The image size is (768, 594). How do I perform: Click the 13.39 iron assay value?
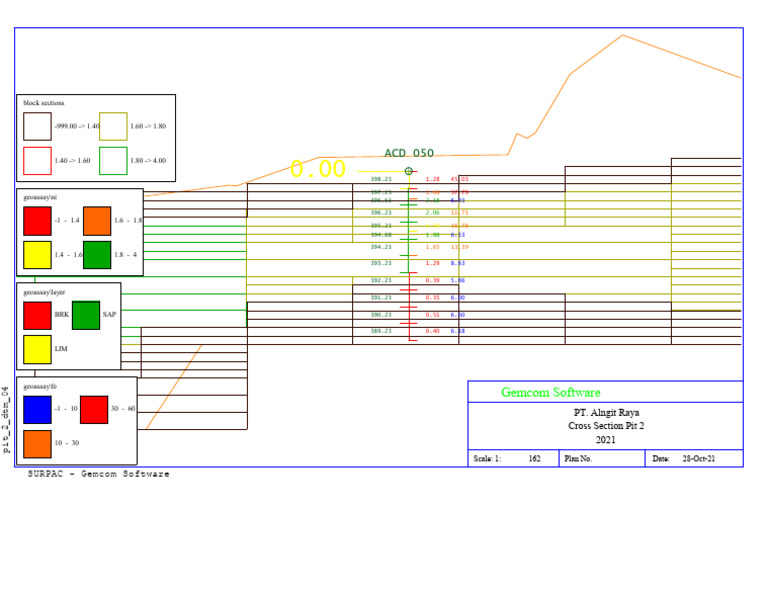click(459, 247)
